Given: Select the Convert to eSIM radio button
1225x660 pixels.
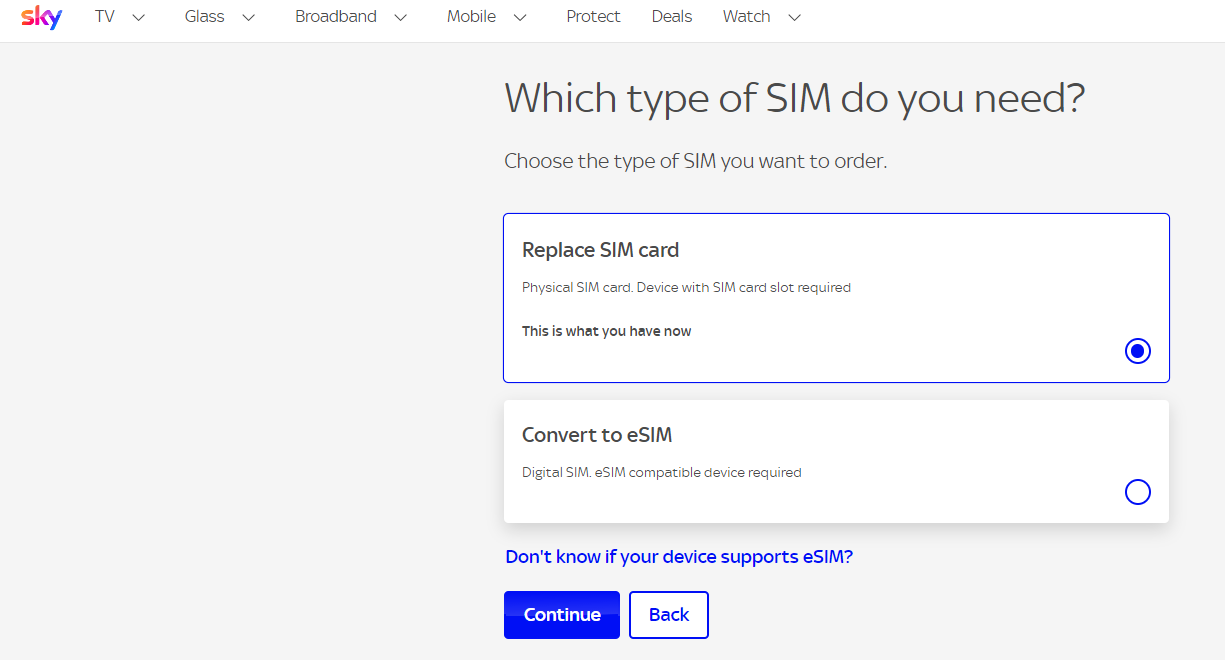Looking at the screenshot, I should tap(1138, 492).
